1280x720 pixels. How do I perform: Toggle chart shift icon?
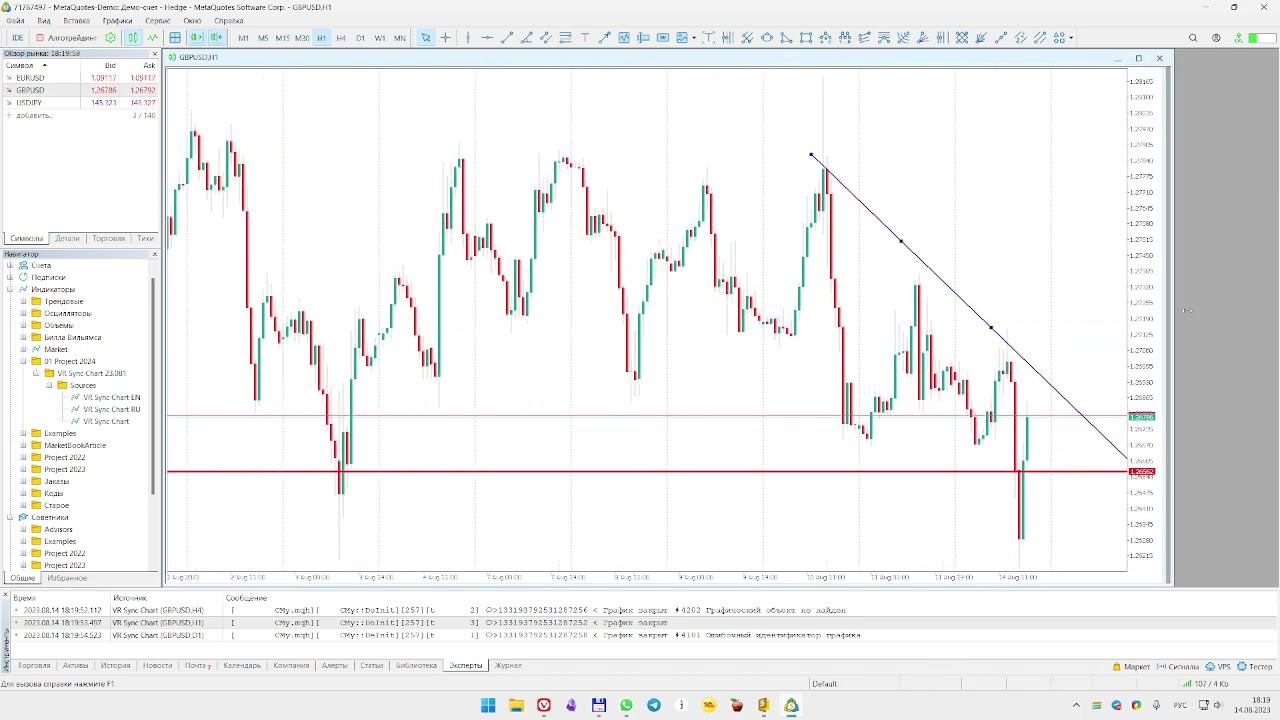(216, 38)
